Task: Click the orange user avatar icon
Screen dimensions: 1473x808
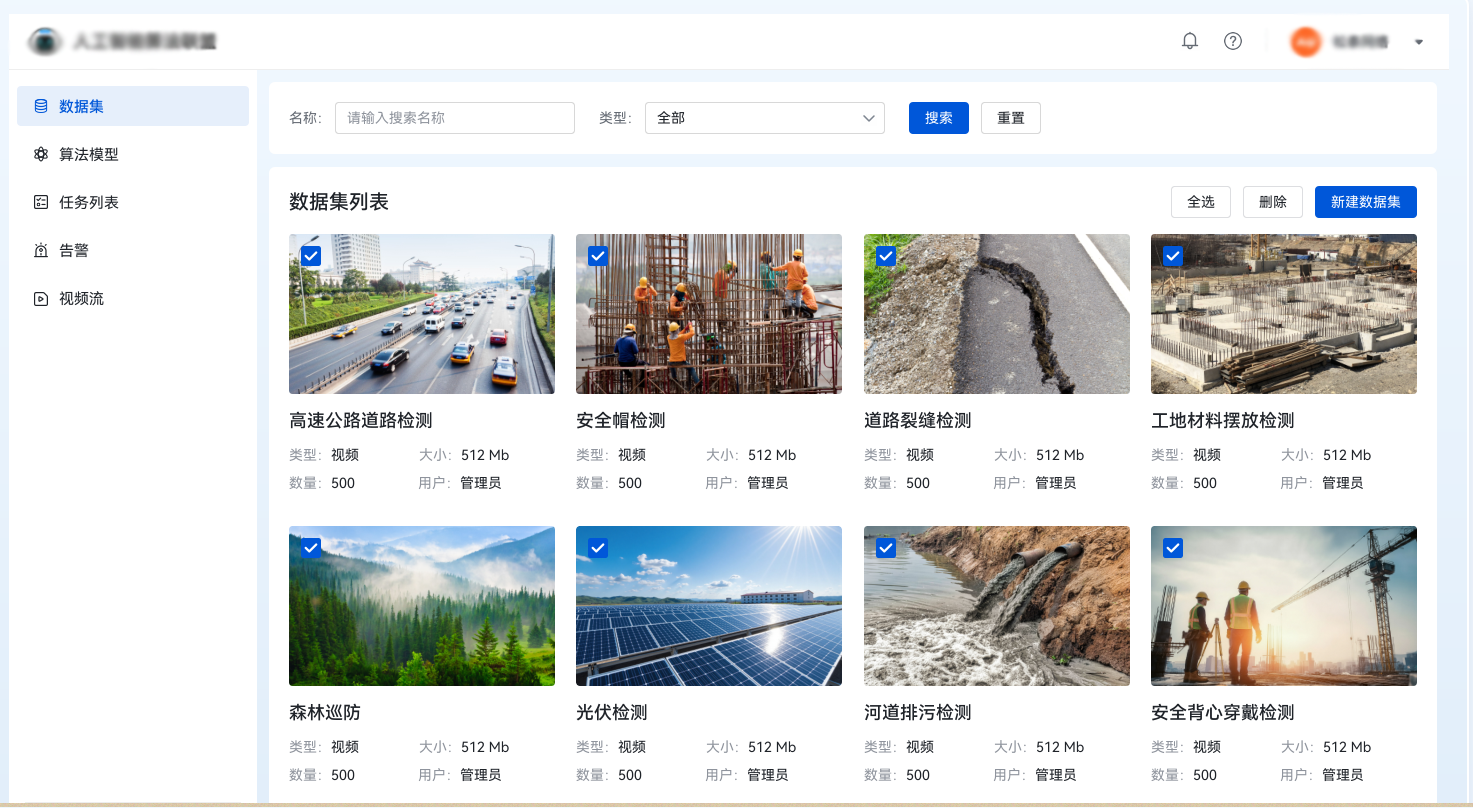Action: tap(1305, 42)
